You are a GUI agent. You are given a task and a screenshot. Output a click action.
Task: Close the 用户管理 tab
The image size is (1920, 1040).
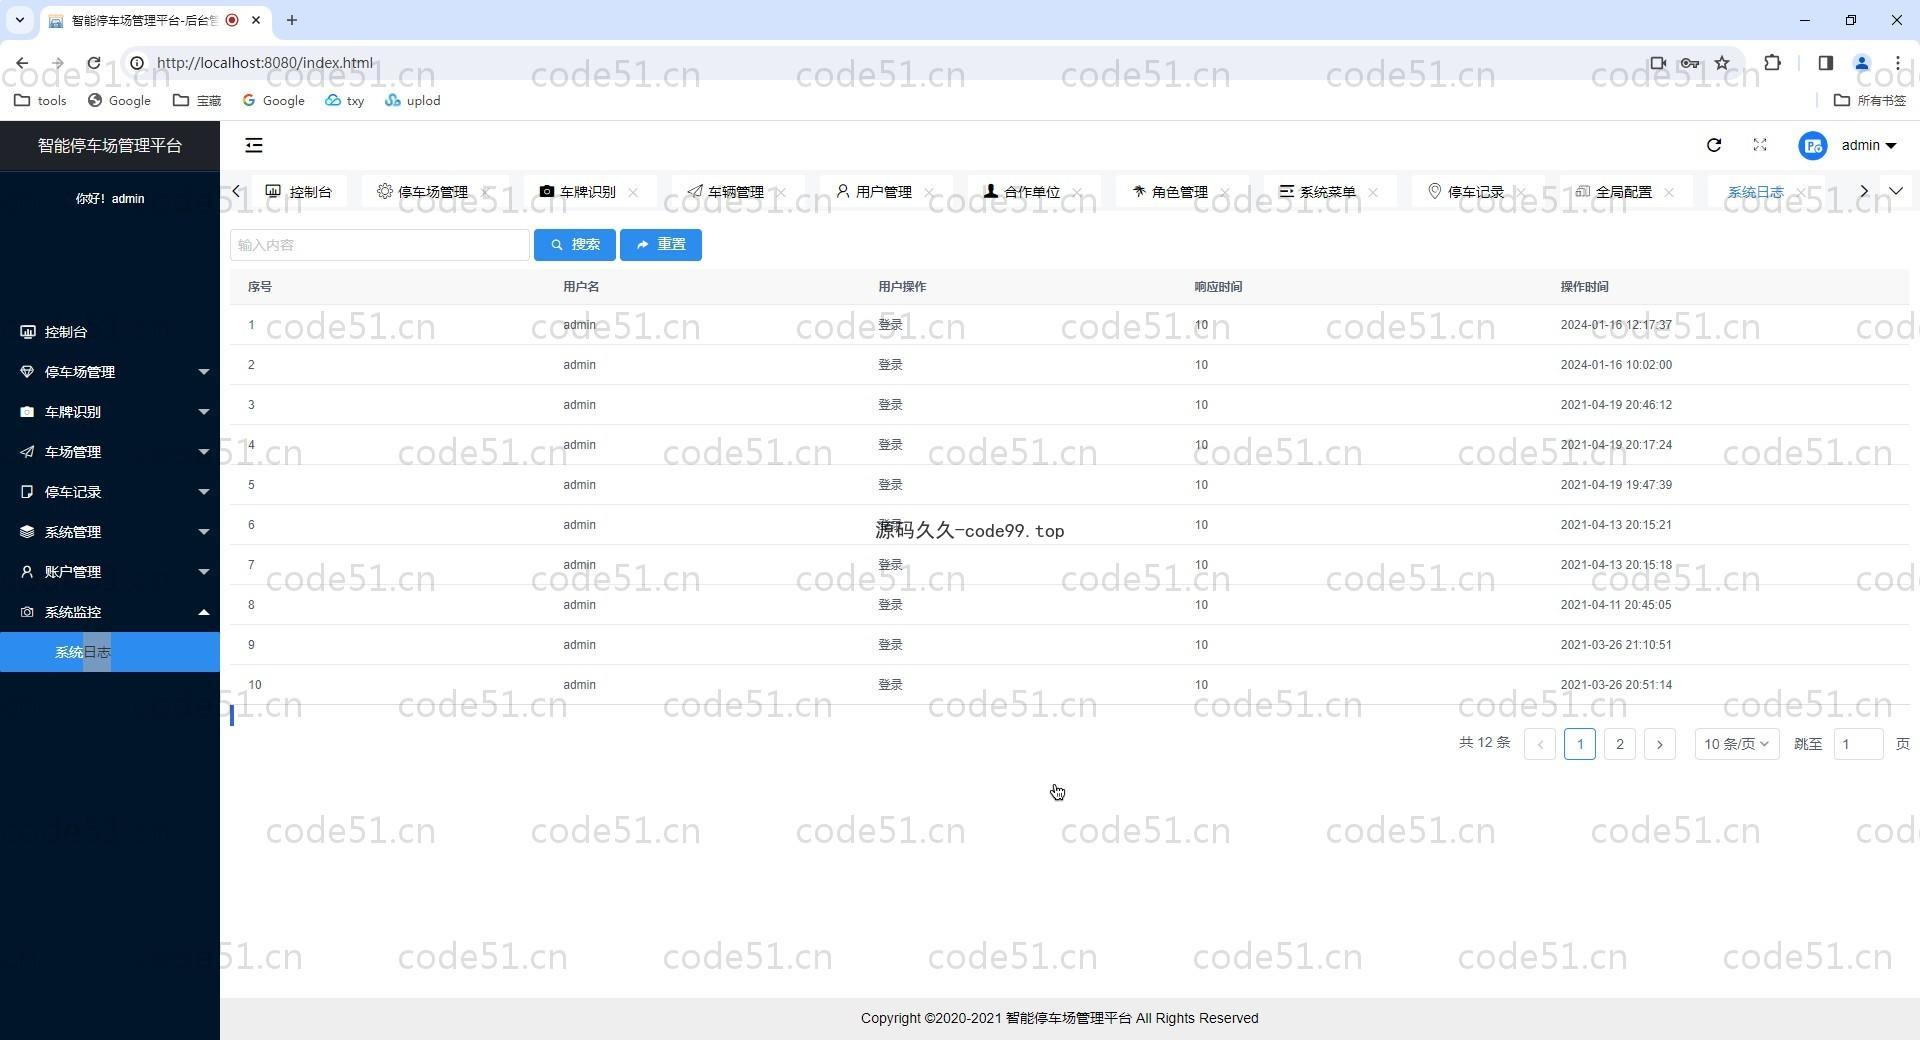coord(929,192)
